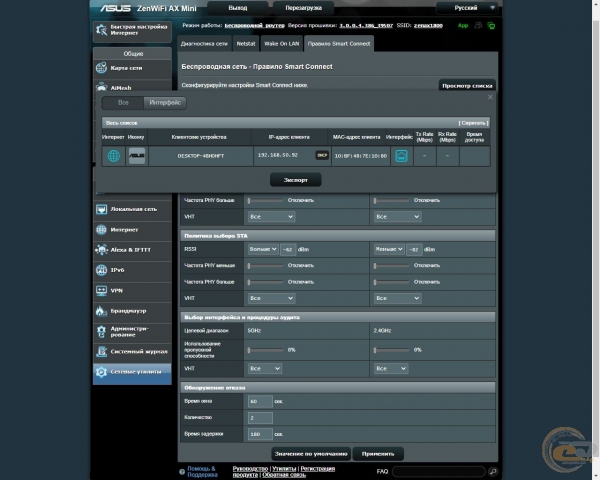
Task: Open RSSI Больше comparison dropdown
Action: coord(263,249)
